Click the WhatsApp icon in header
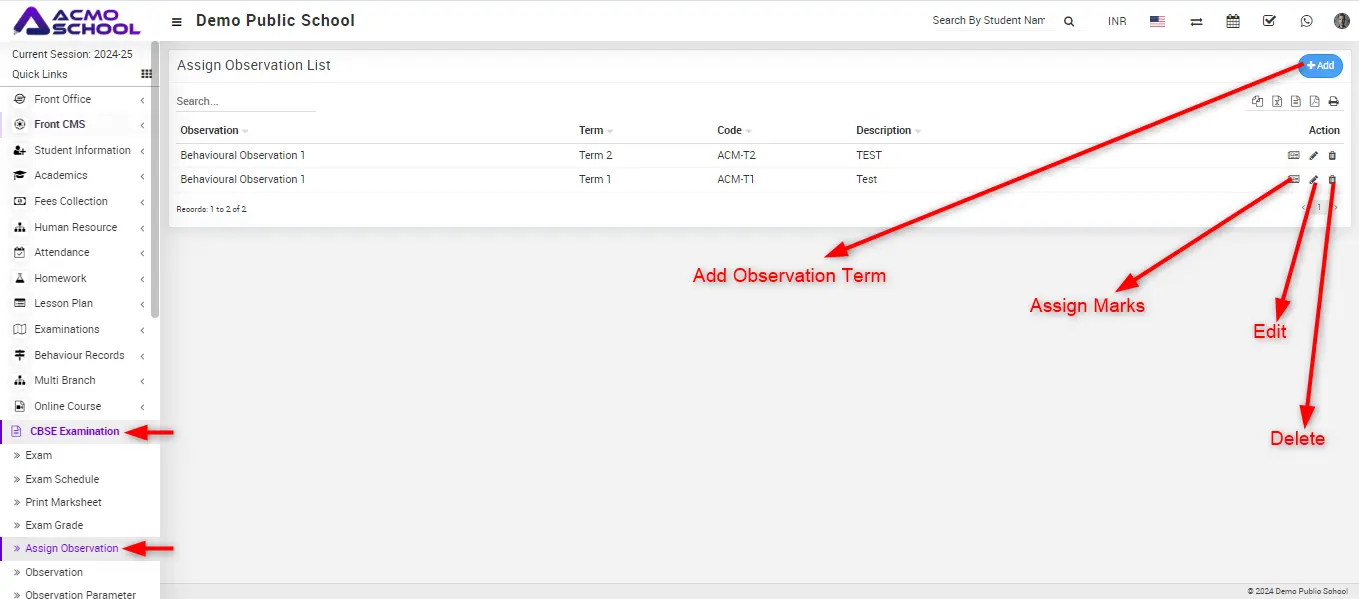Viewport: 1359px width, 599px height. [x=1306, y=21]
